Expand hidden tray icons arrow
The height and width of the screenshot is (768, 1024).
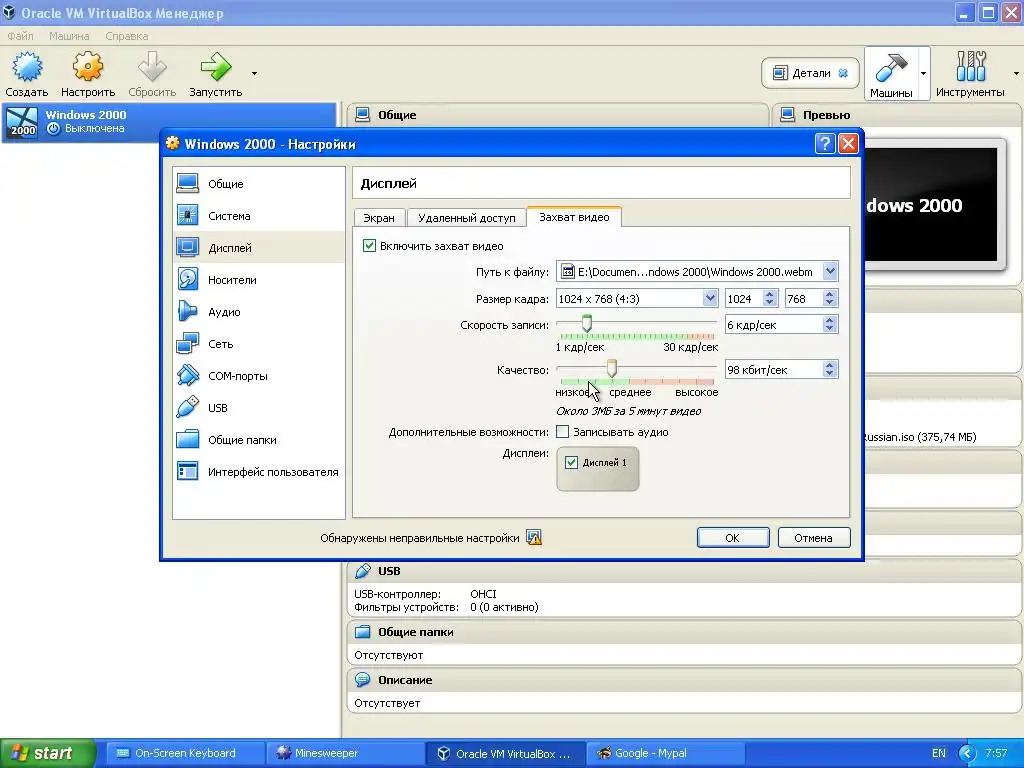pos(968,753)
